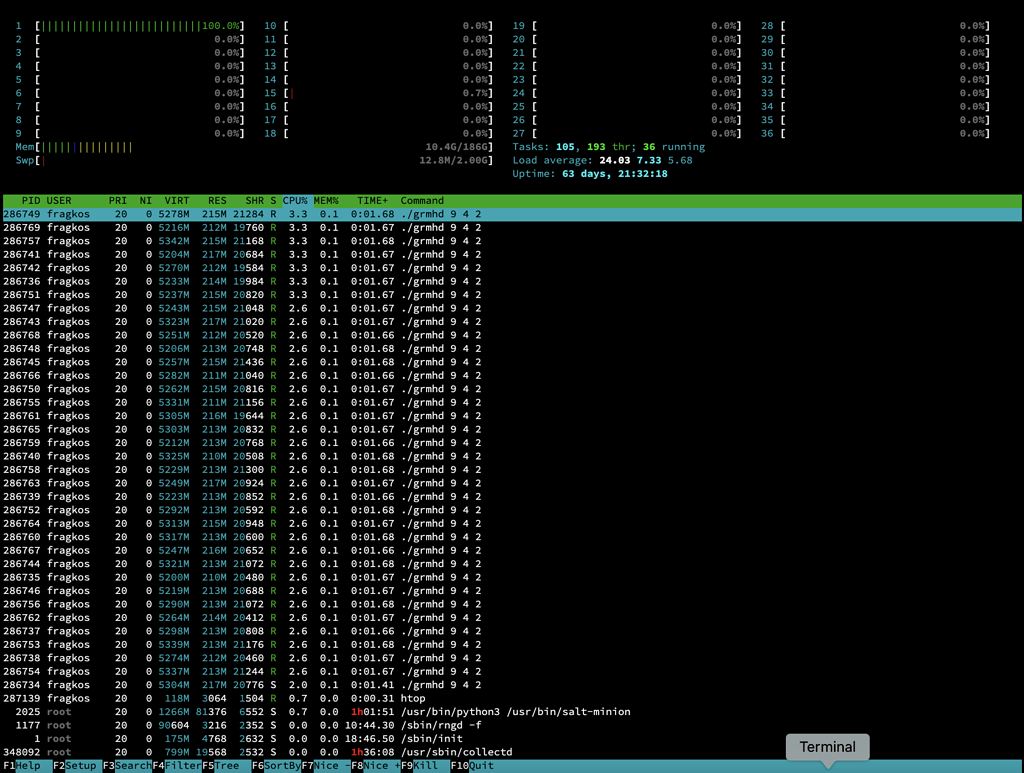This screenshot has height=773, width=1024.
Task: Select process row PID 286743
Action: (x=512, y=322)
